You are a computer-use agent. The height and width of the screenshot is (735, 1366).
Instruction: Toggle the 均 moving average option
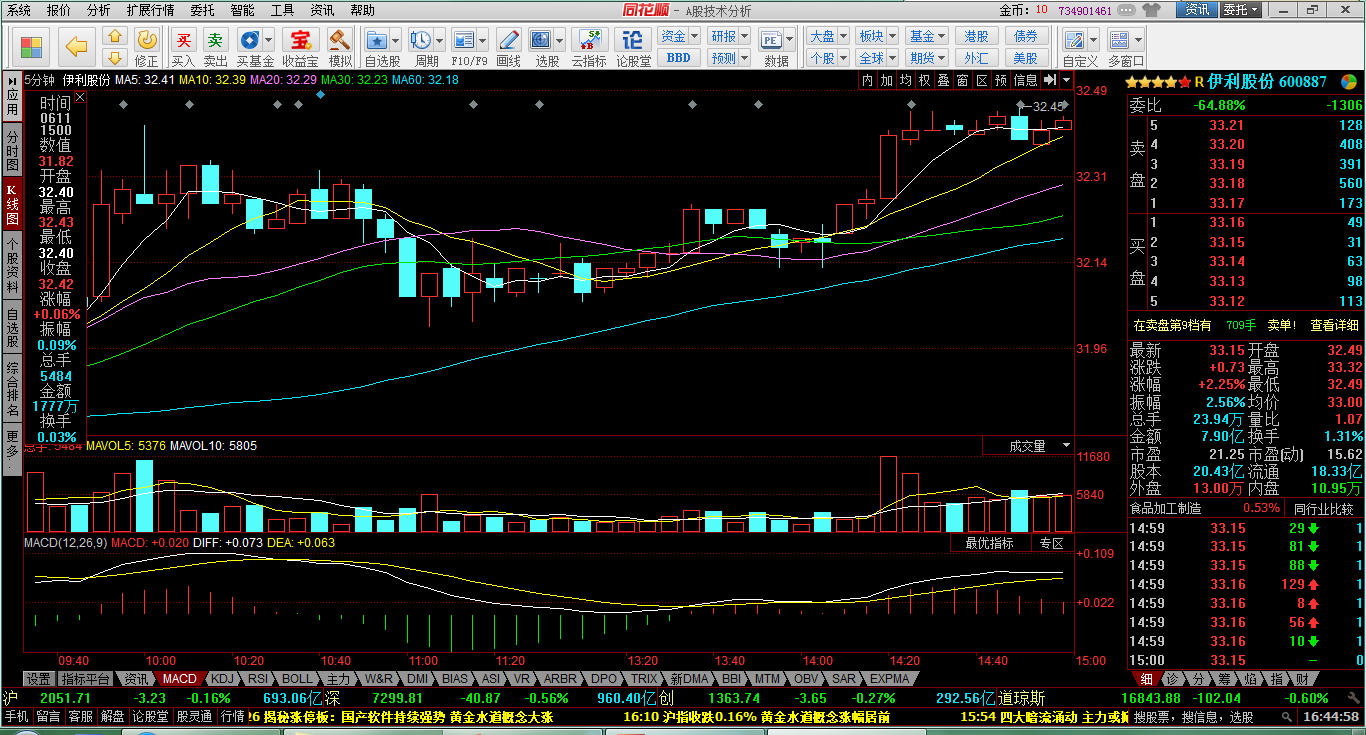[x=905, y=80]
